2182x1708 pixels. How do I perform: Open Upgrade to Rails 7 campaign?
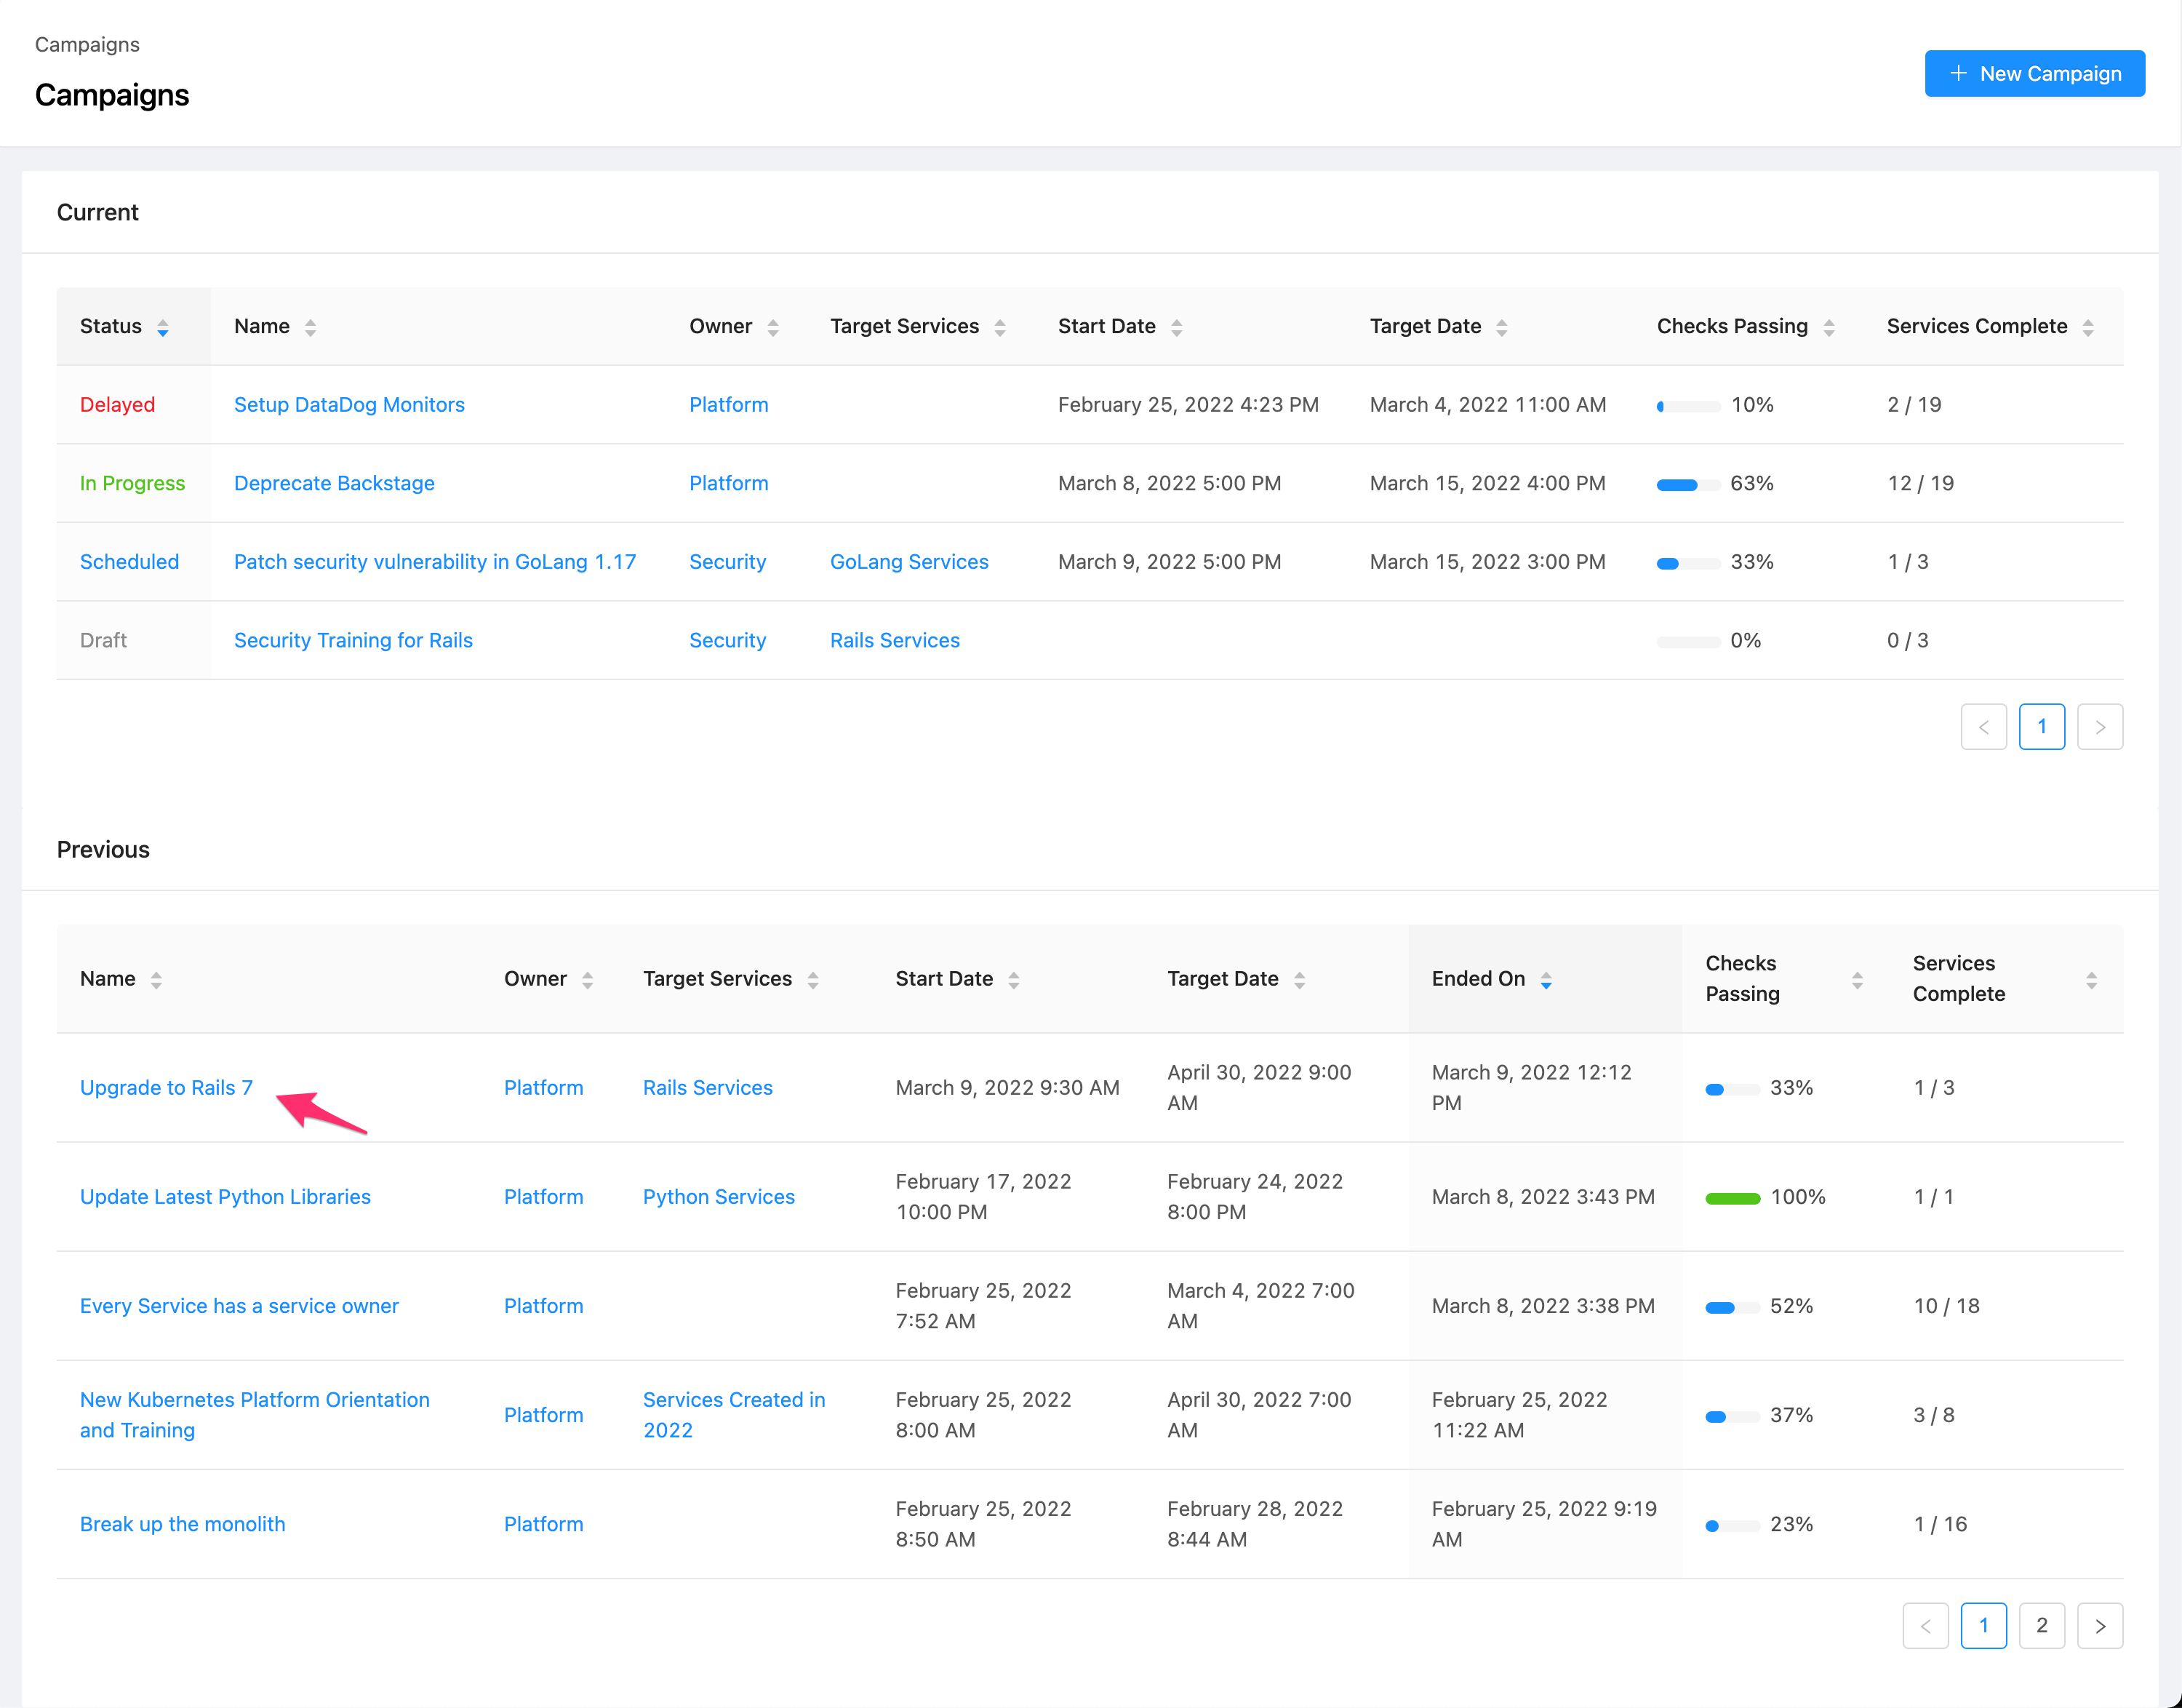click(x=166, y=1088)
